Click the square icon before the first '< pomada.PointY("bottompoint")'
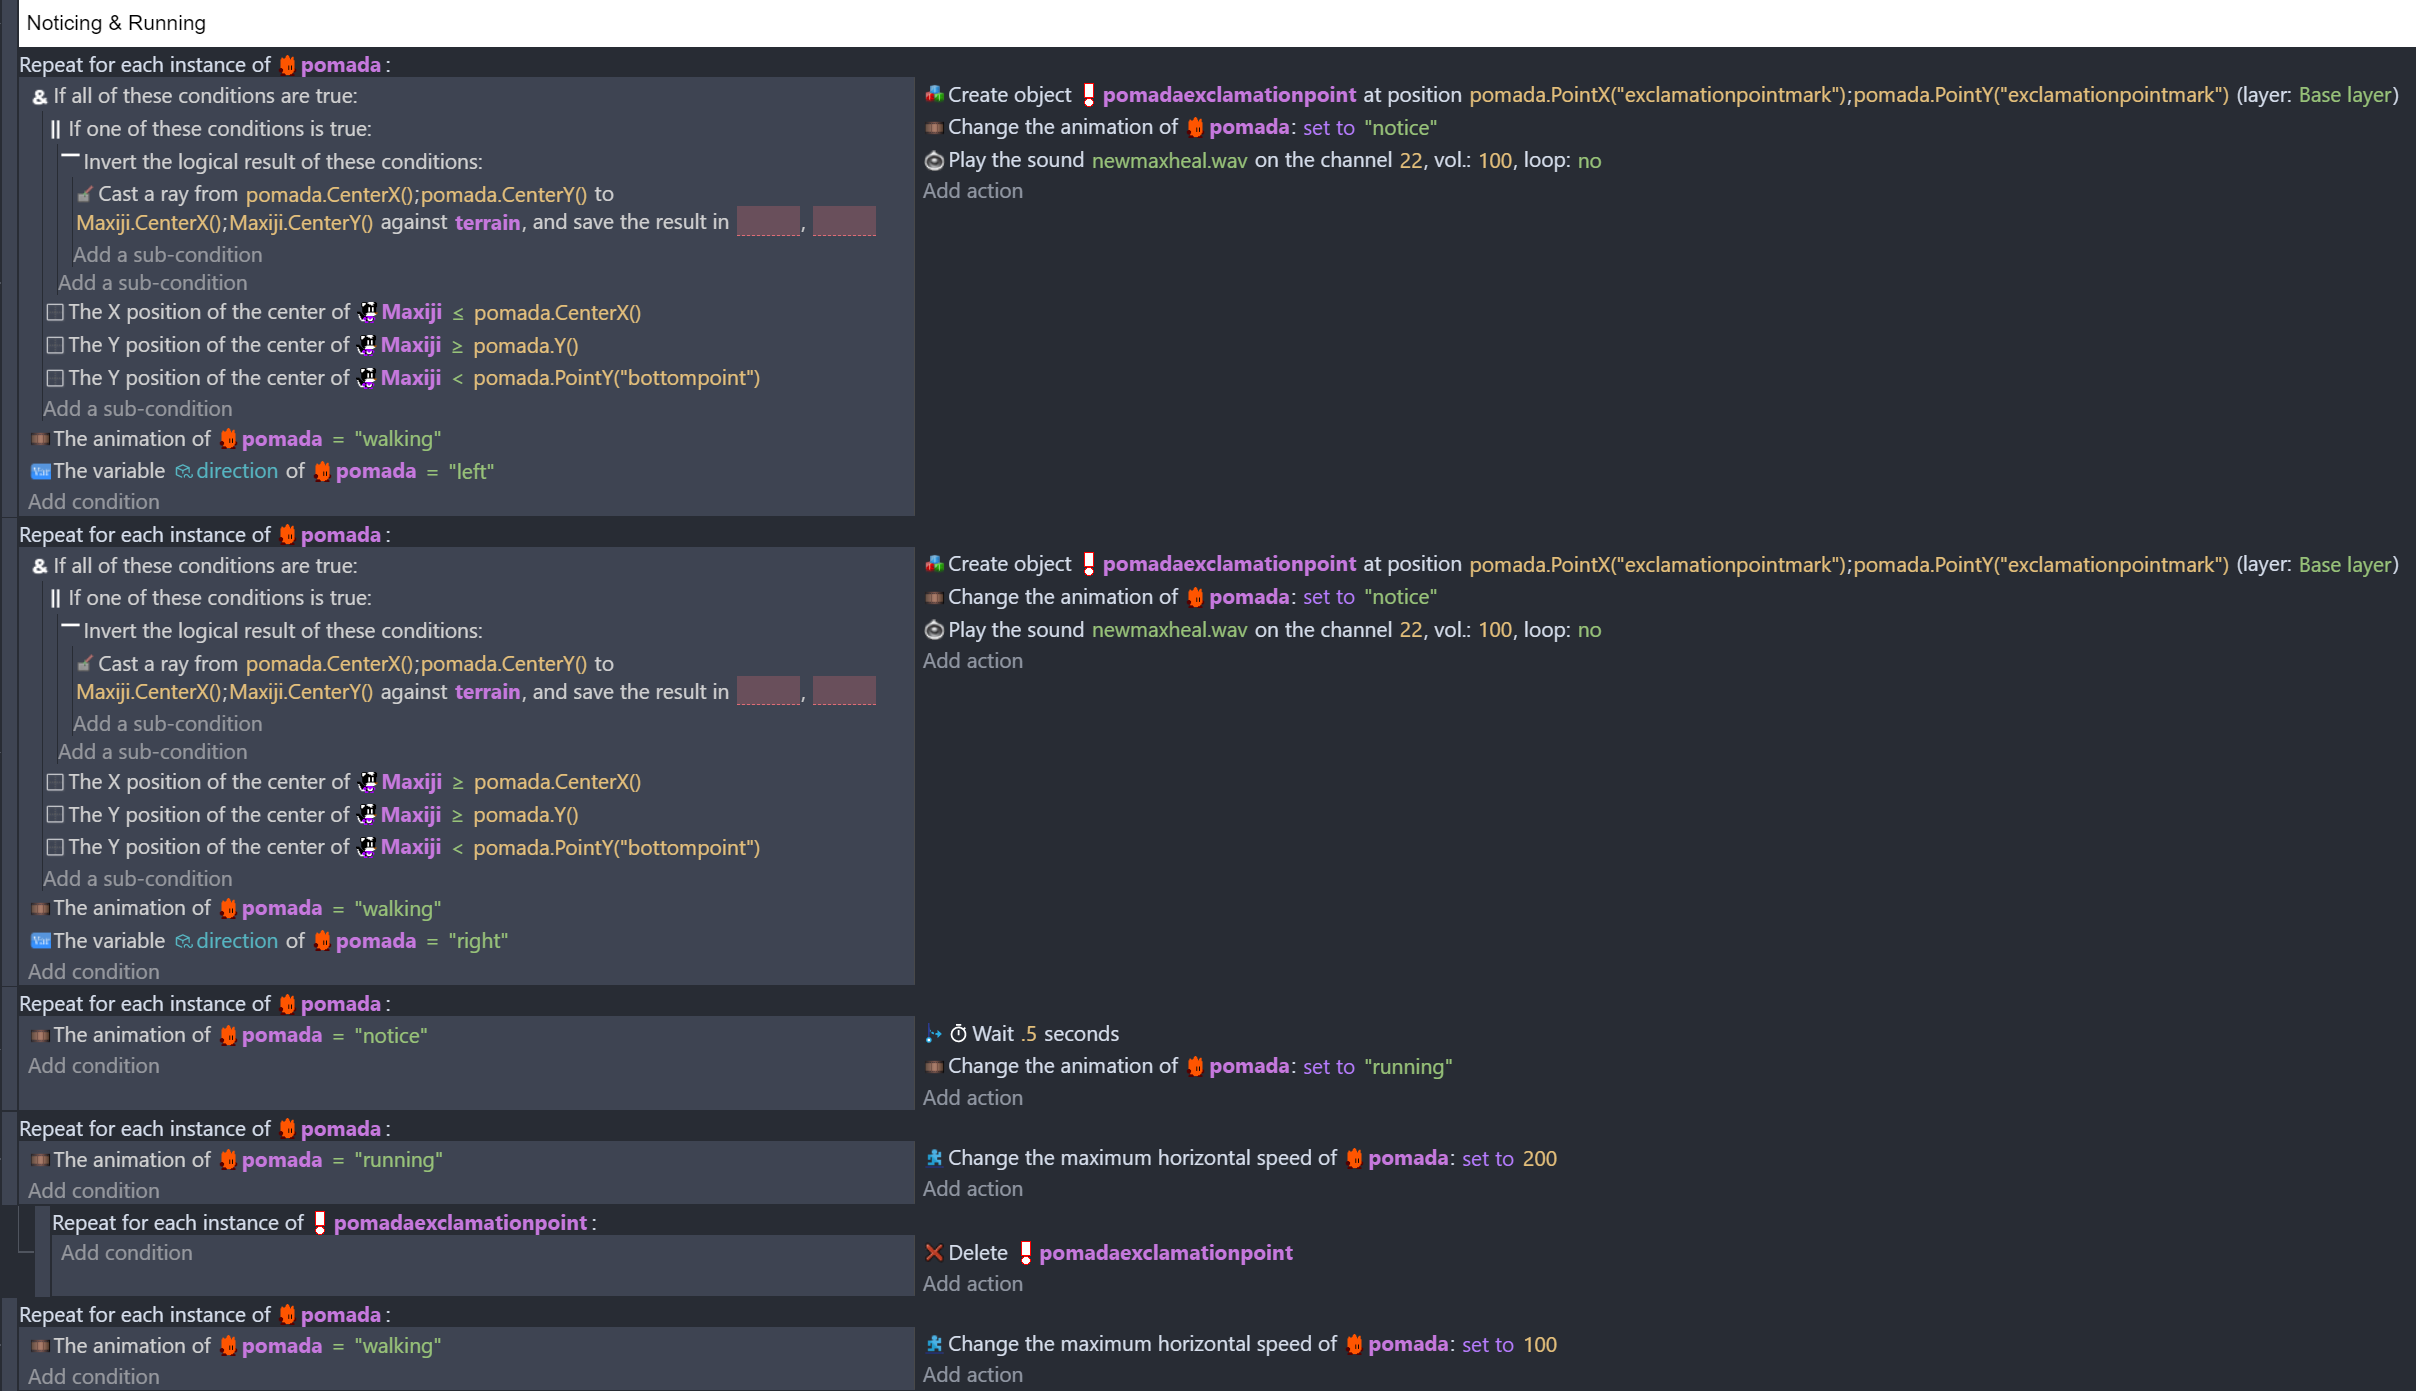This screenshot has height=1391, width=2416. coord(55,378)
